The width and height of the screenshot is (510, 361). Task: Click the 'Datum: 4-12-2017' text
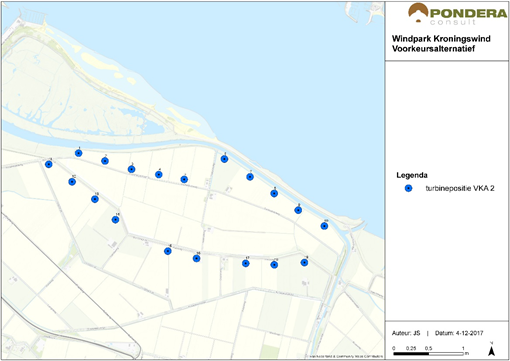(x=459, y=333)
